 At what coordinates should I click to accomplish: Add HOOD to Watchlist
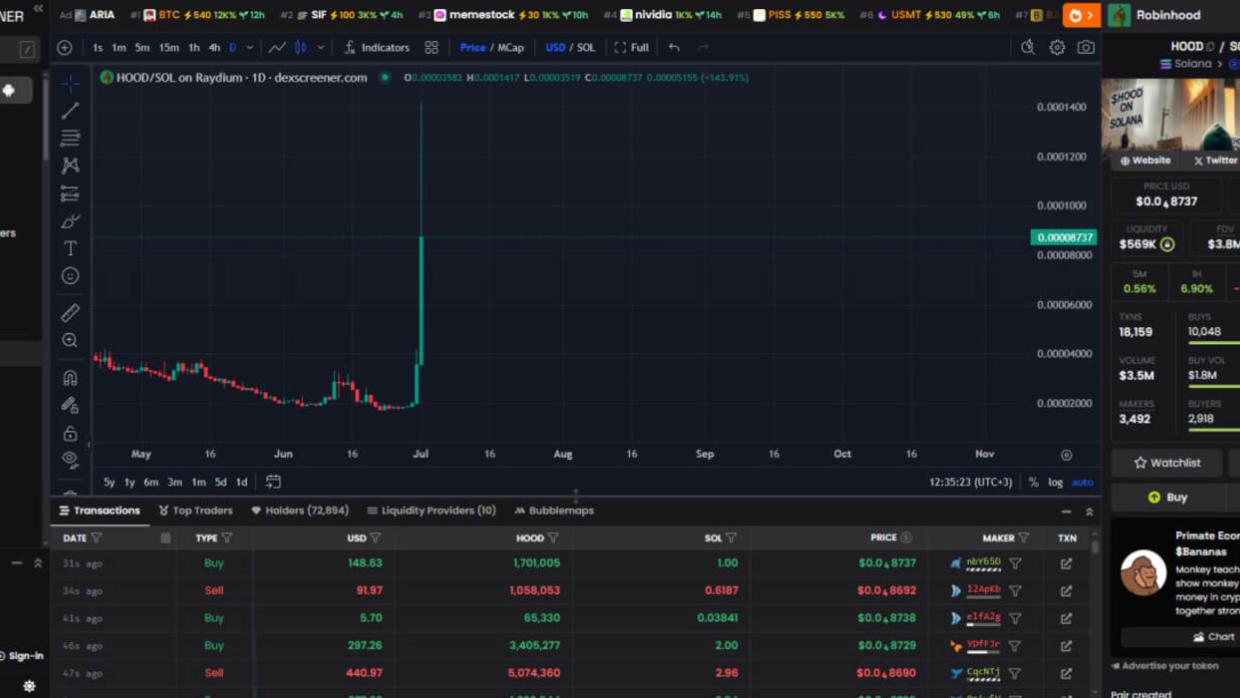click(1167, 463)
